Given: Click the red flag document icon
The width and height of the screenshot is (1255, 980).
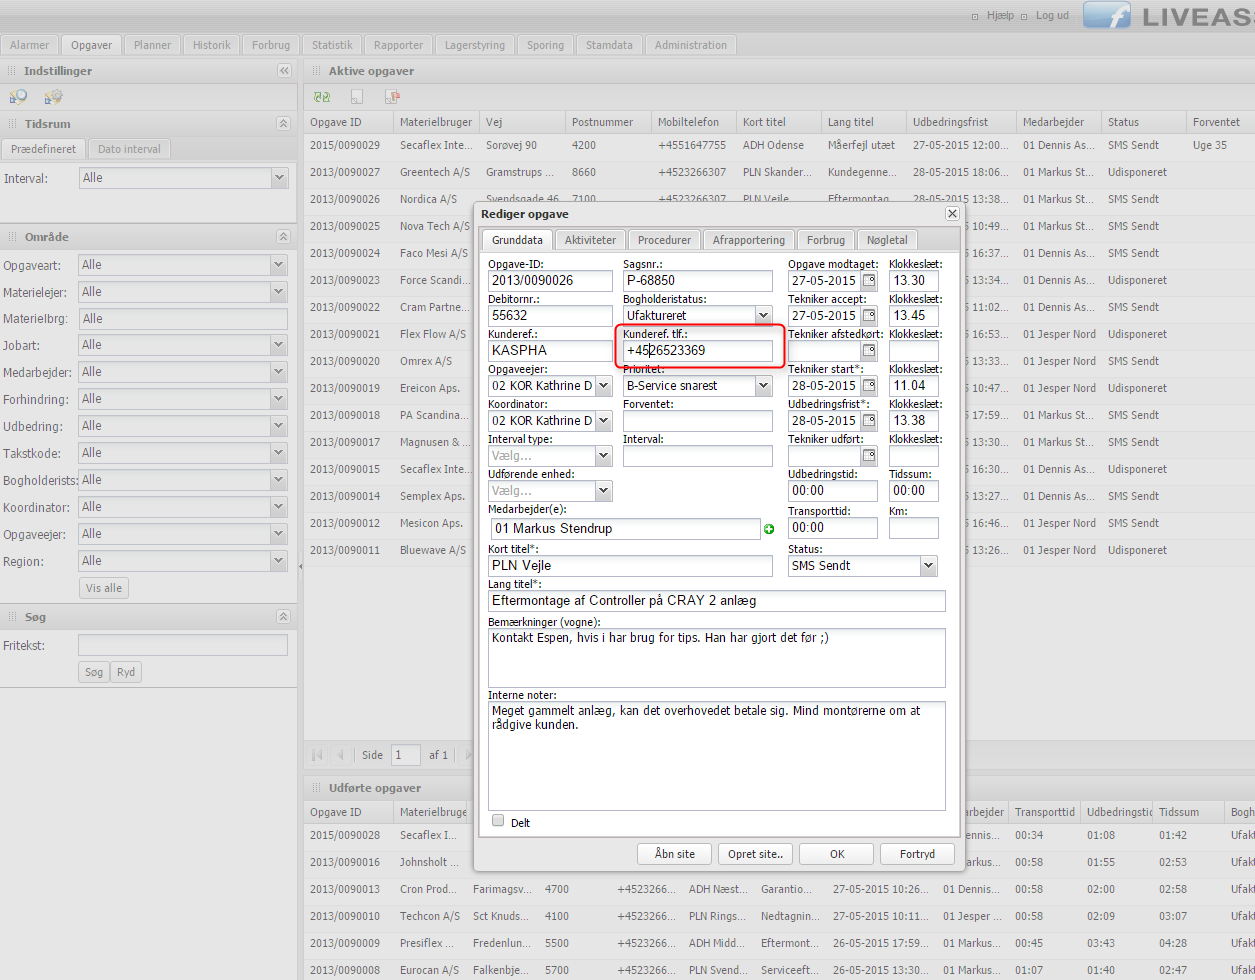Looking at the screenshot, I should point(392,97).
